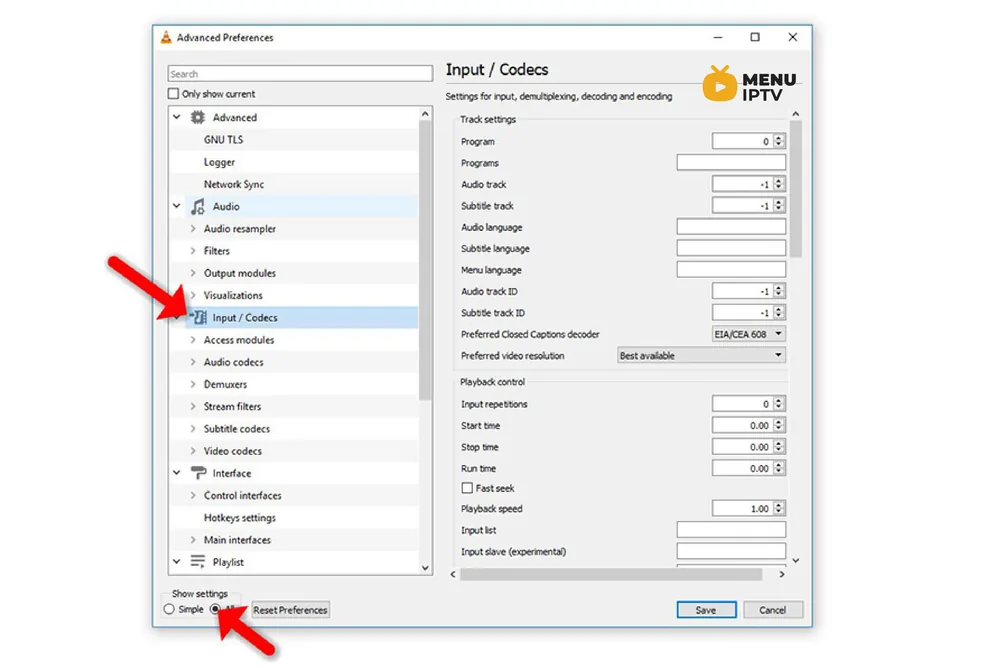Click the tree panel scroll down arrow
This screenshot has width=1000, height=668.
(425, 568)
